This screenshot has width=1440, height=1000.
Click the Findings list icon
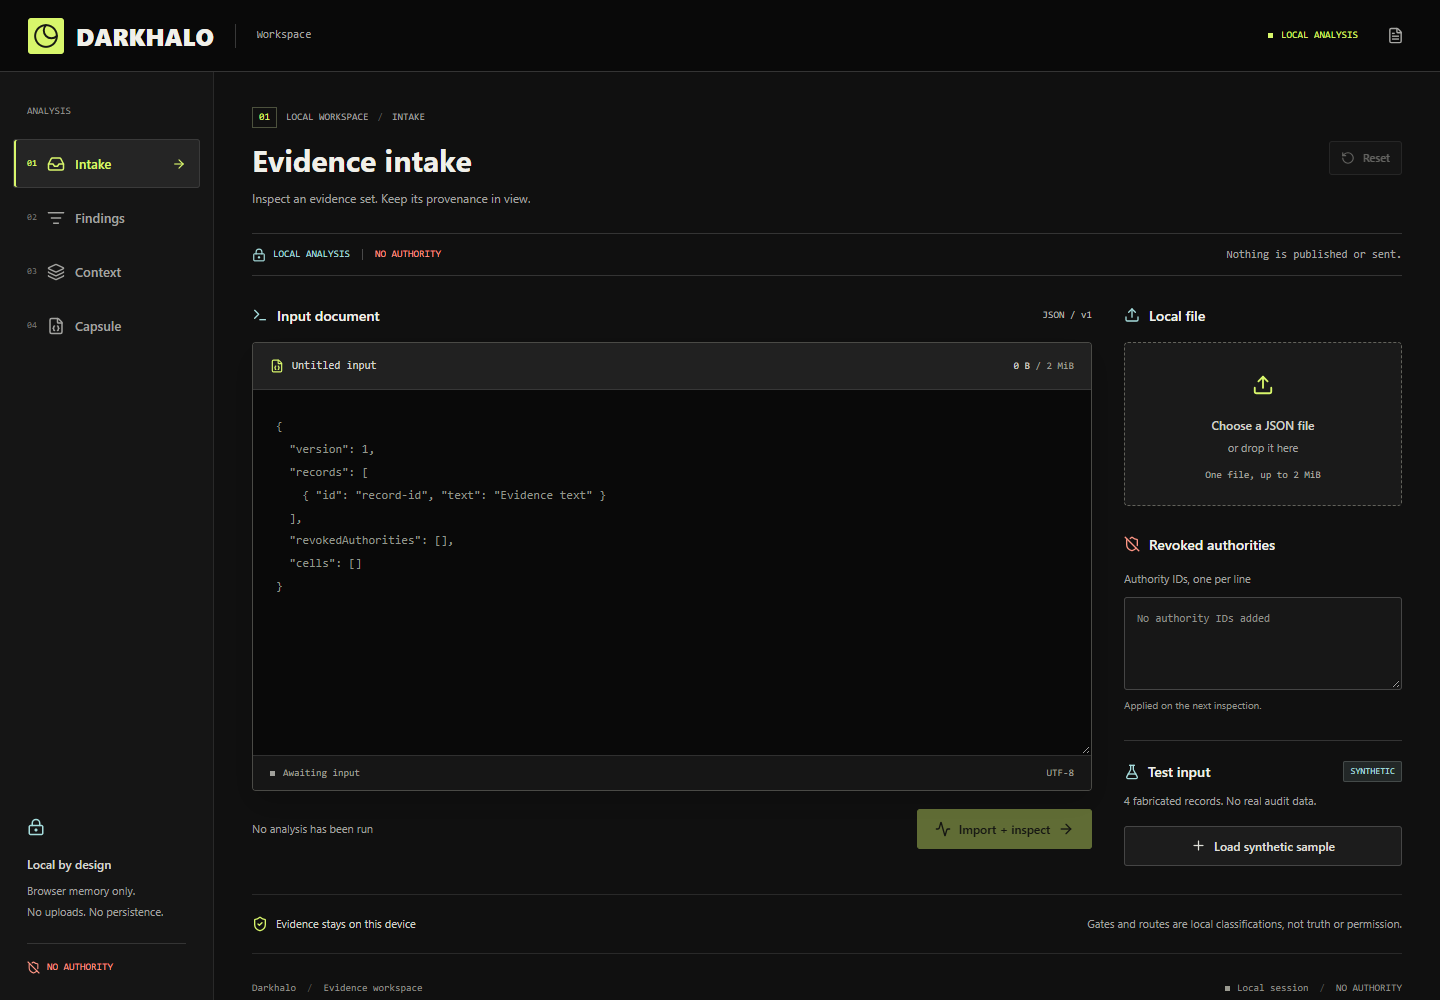(56, 218)
